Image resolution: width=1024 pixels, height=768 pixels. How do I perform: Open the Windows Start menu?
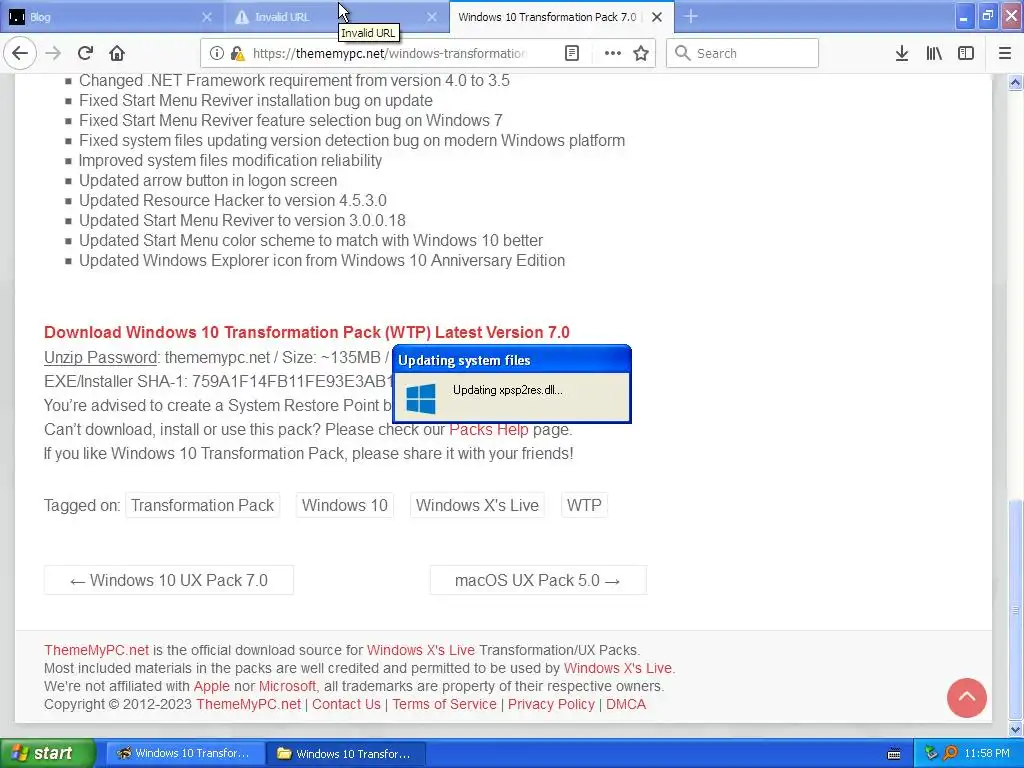[x=48, y=754]
